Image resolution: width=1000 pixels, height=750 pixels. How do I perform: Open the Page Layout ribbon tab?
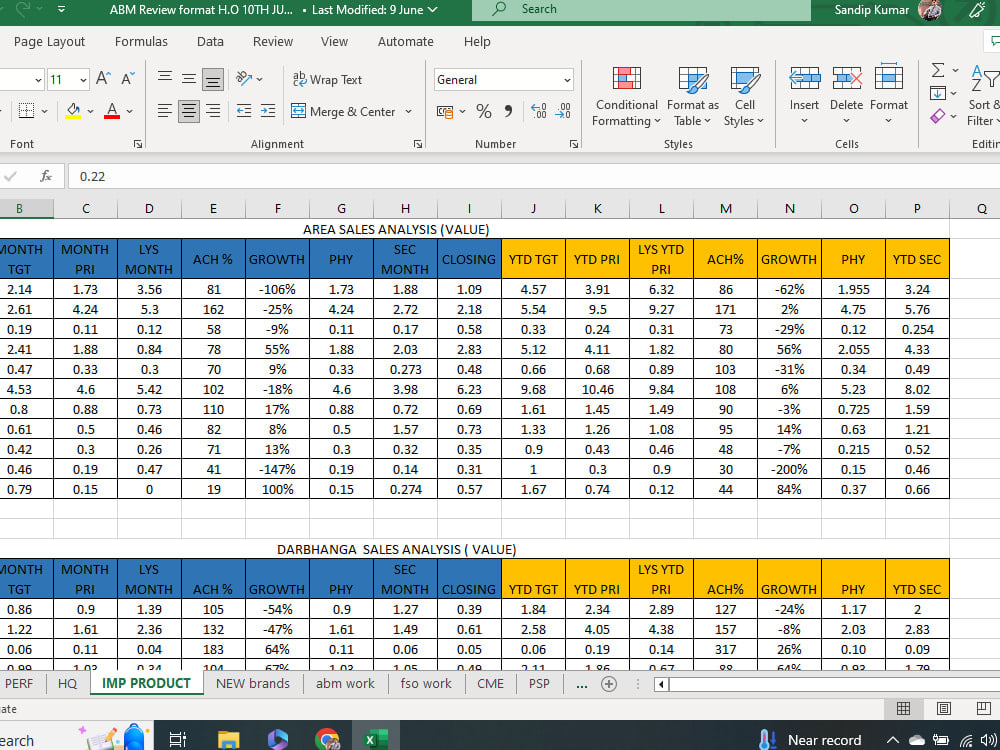49,41
